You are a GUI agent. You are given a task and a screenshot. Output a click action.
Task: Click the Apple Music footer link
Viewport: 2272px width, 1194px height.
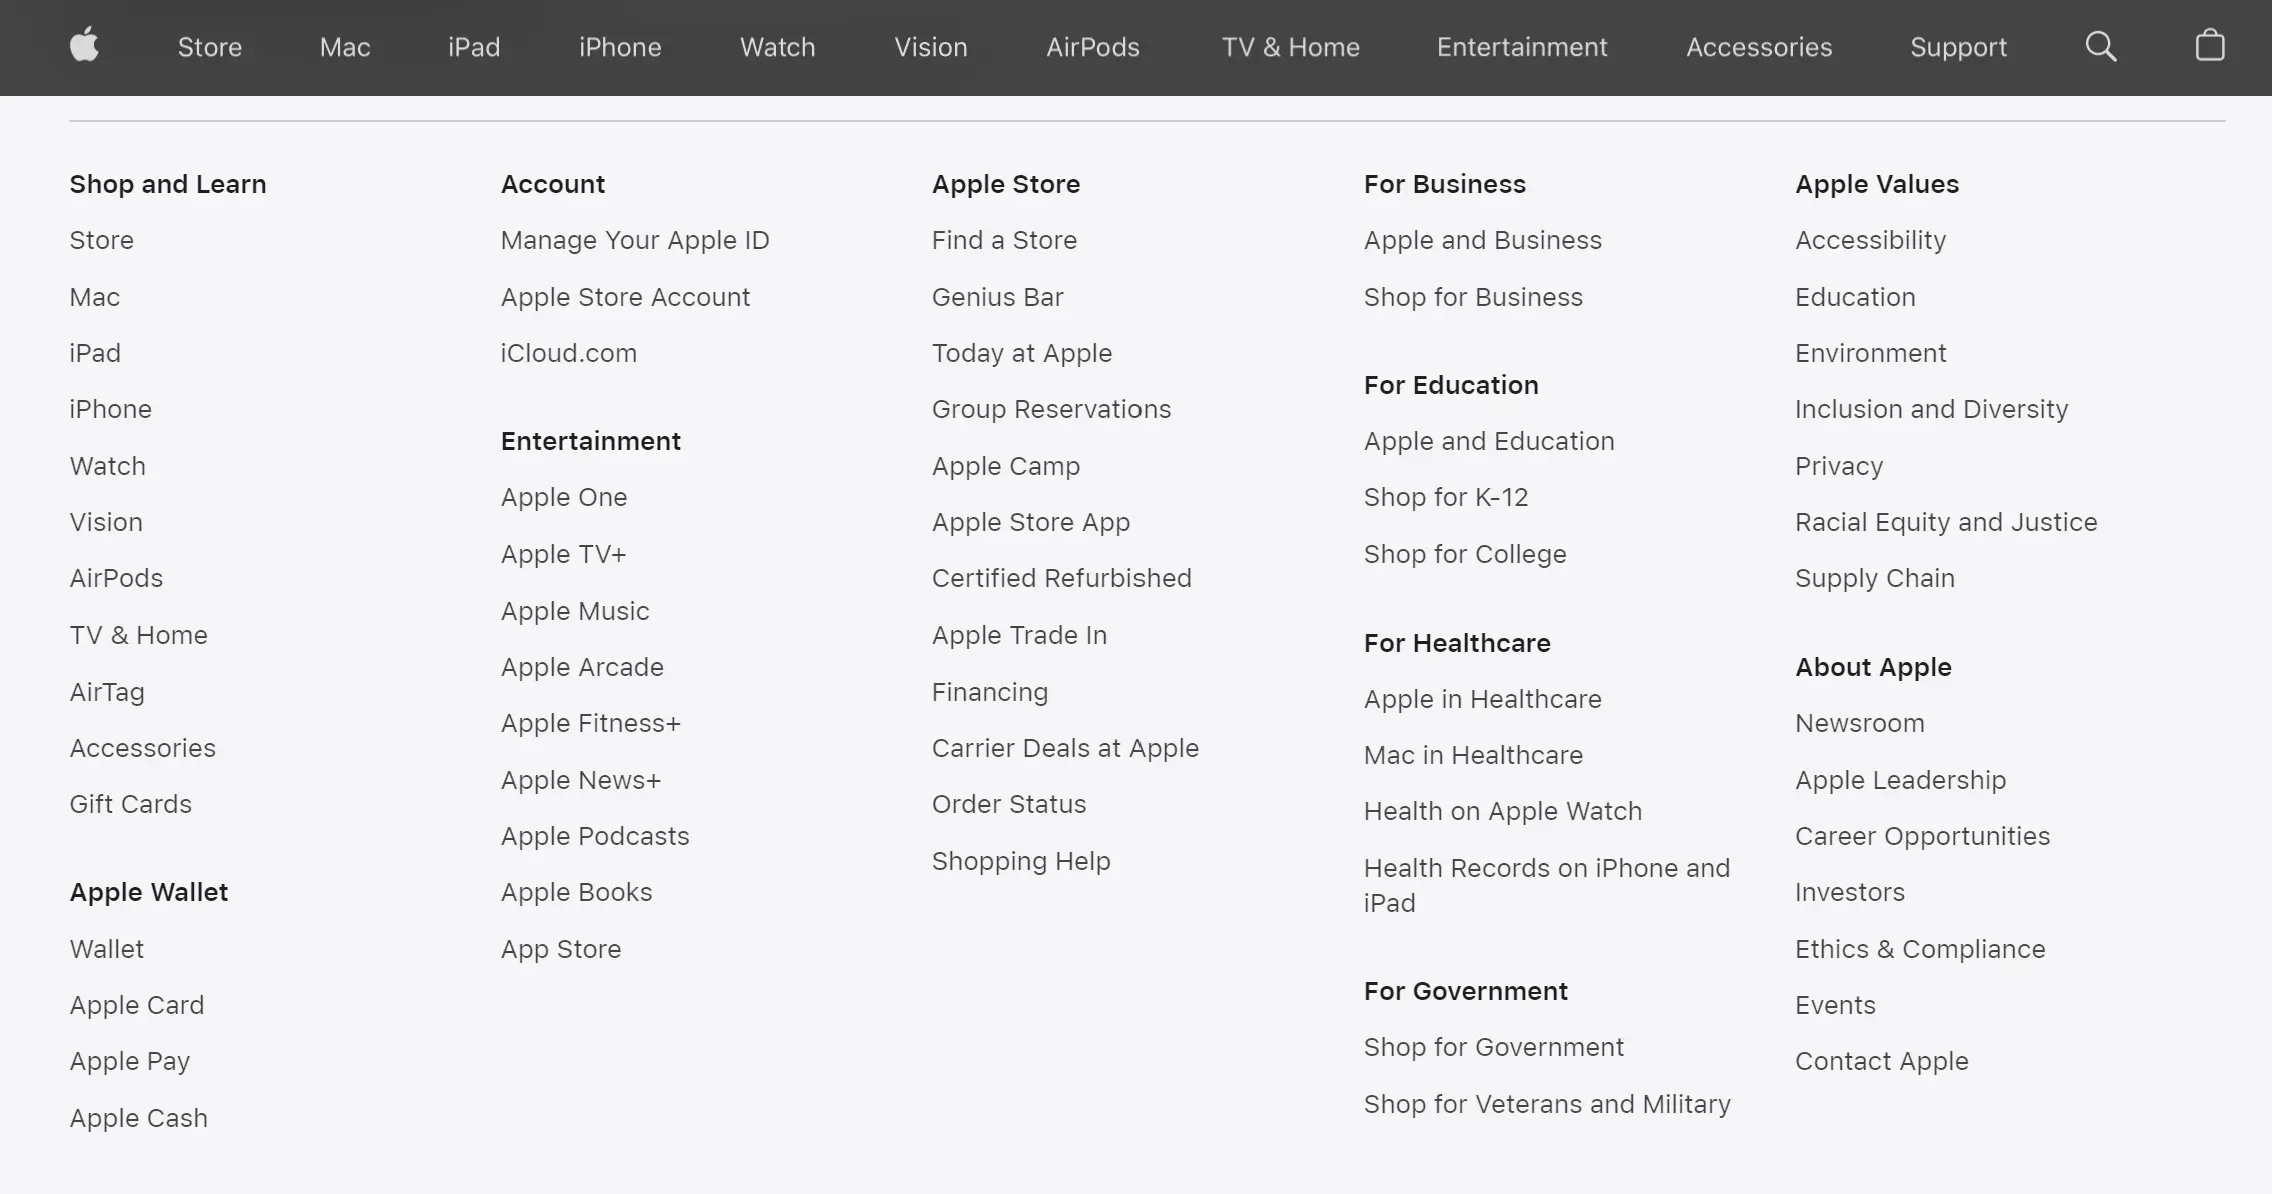pos(575,611)
